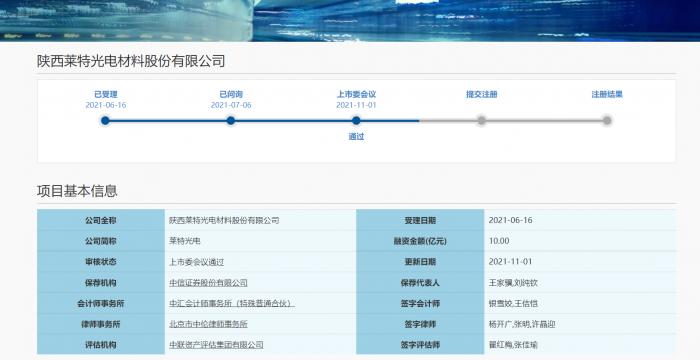Open the 北京市中伦律师事务所 law firm link
This screenshot has width=700, height=360.
[x=208, y=324]
